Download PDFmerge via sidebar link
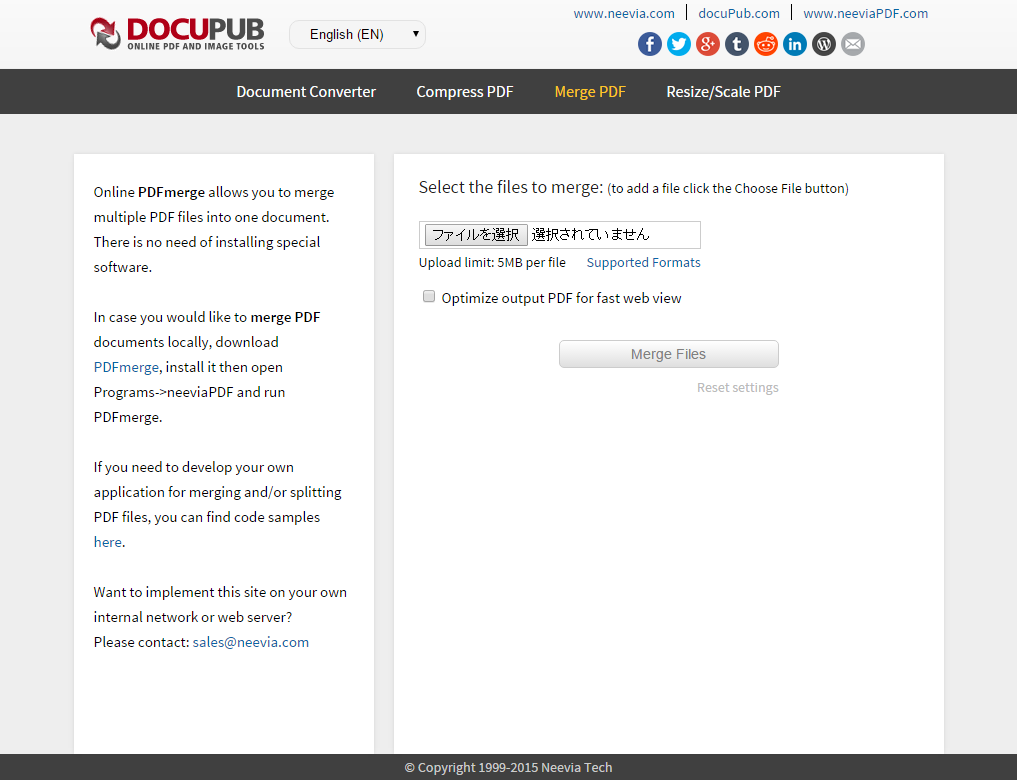Viewport: 1017px width, 780px height. pyautogui.click(x=126, y=368)
